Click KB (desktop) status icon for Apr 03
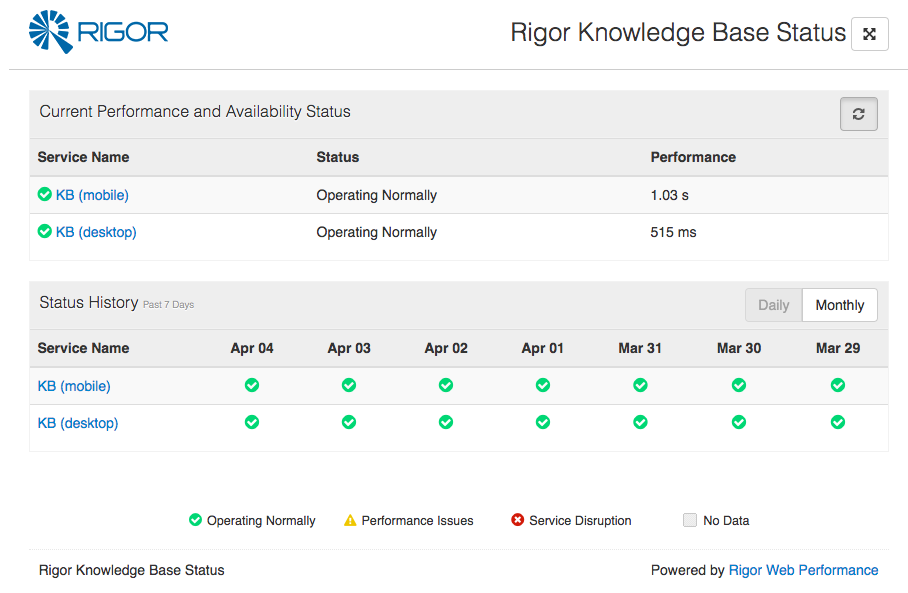908x593 pixels. point(349,422)
